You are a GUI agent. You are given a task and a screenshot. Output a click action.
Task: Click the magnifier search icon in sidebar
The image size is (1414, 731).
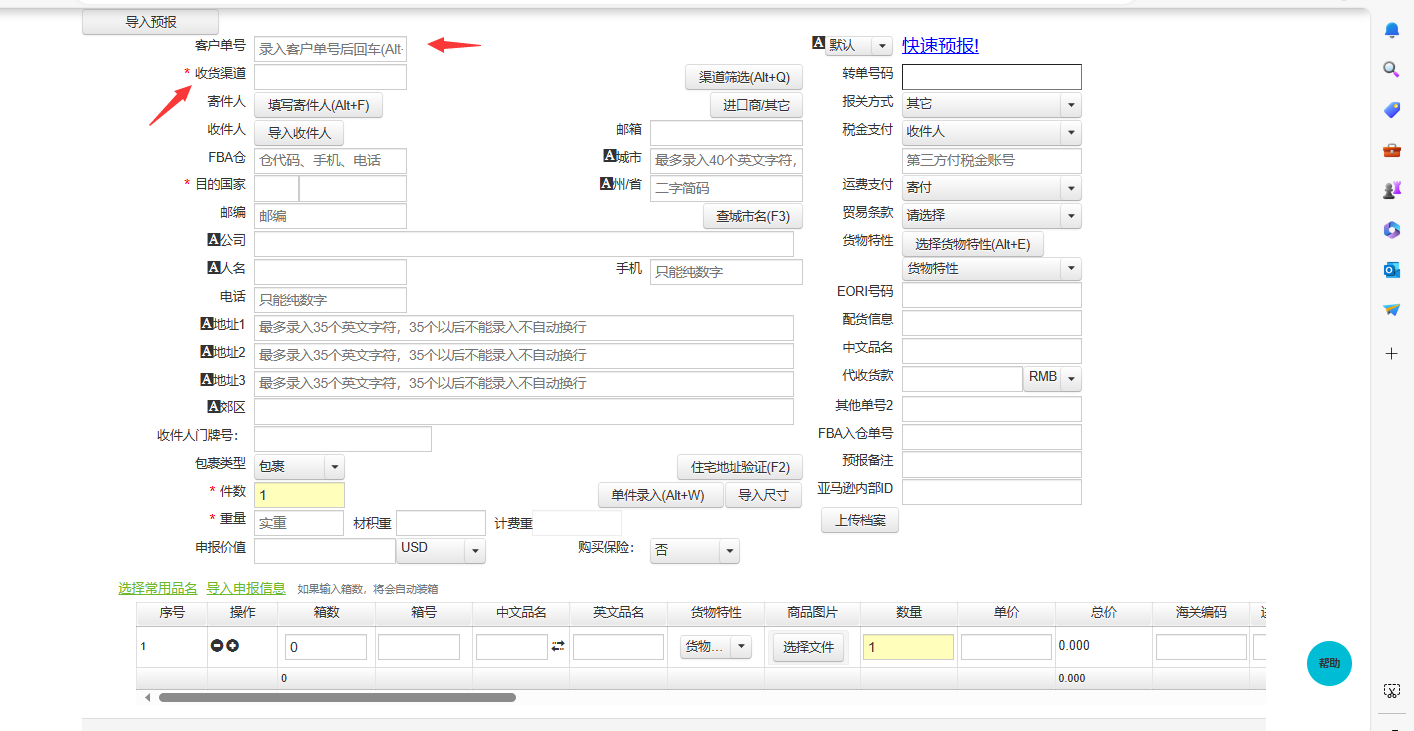click(x=1391, y=69)
